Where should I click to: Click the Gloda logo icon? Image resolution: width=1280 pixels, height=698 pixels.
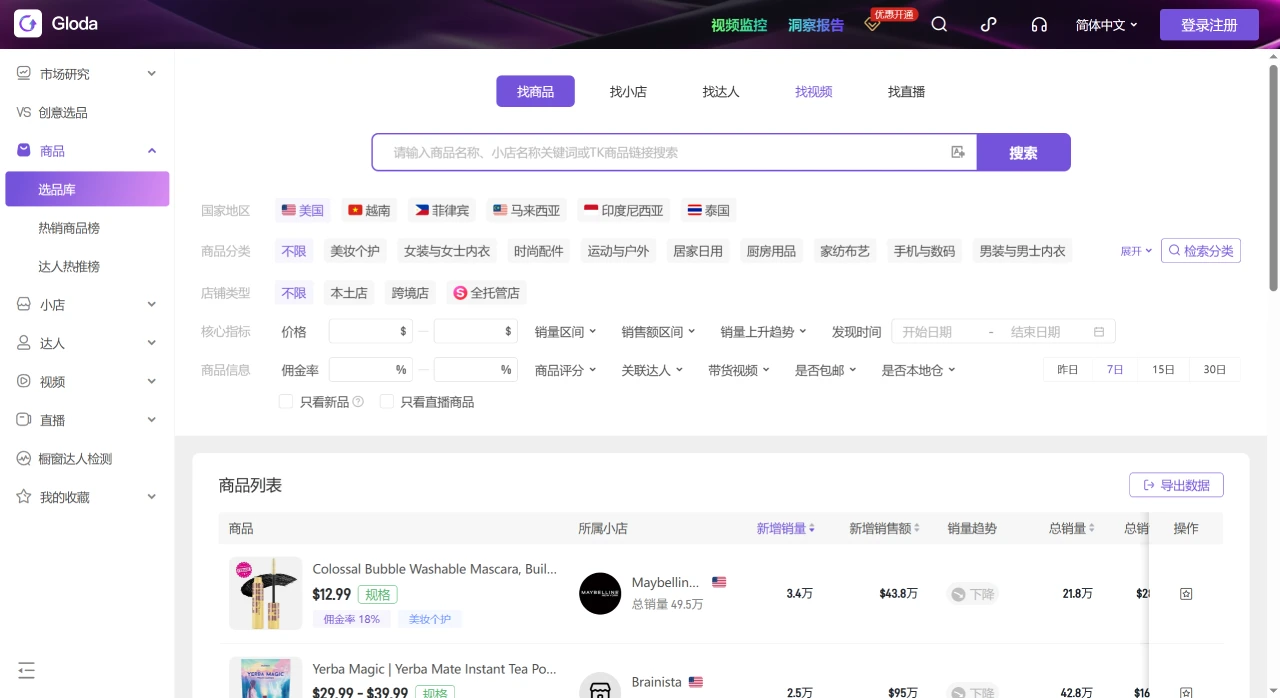pos(27,23)
